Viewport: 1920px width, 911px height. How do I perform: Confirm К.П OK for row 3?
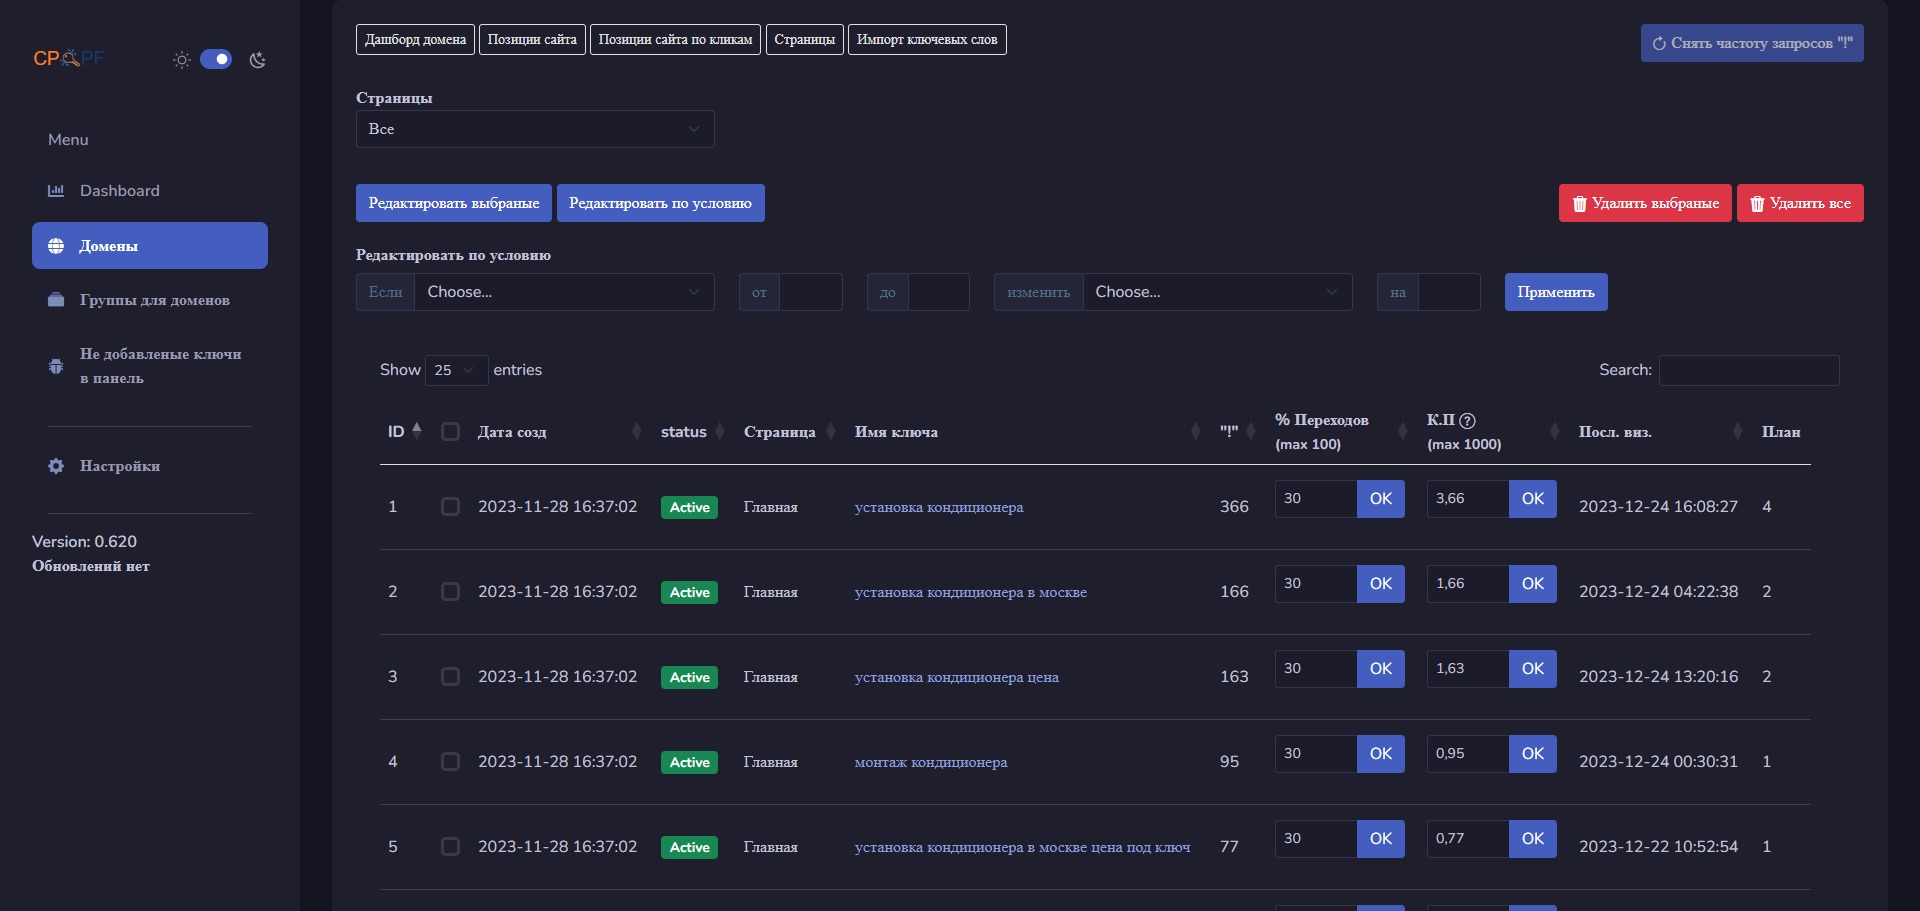(x=1533, y=669)
